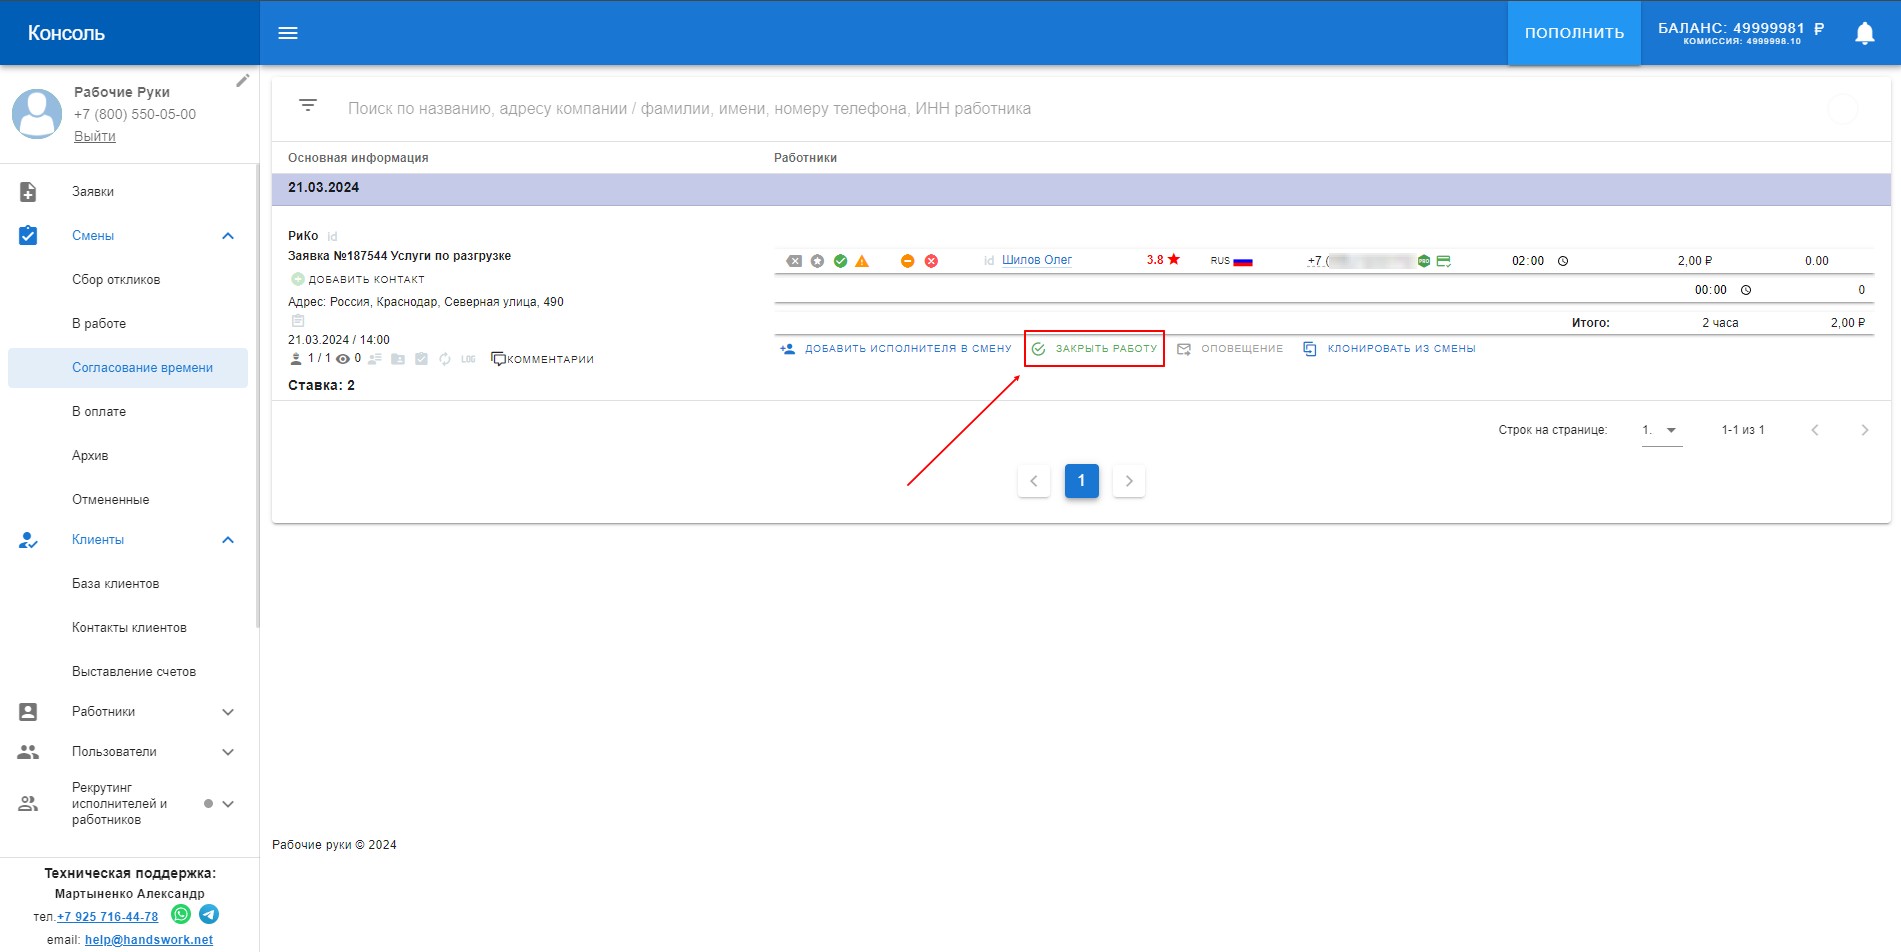Click the grey star circle icon in Шилов Олег row
Viewport: 1901px width, 952px height.
[817, 261]
